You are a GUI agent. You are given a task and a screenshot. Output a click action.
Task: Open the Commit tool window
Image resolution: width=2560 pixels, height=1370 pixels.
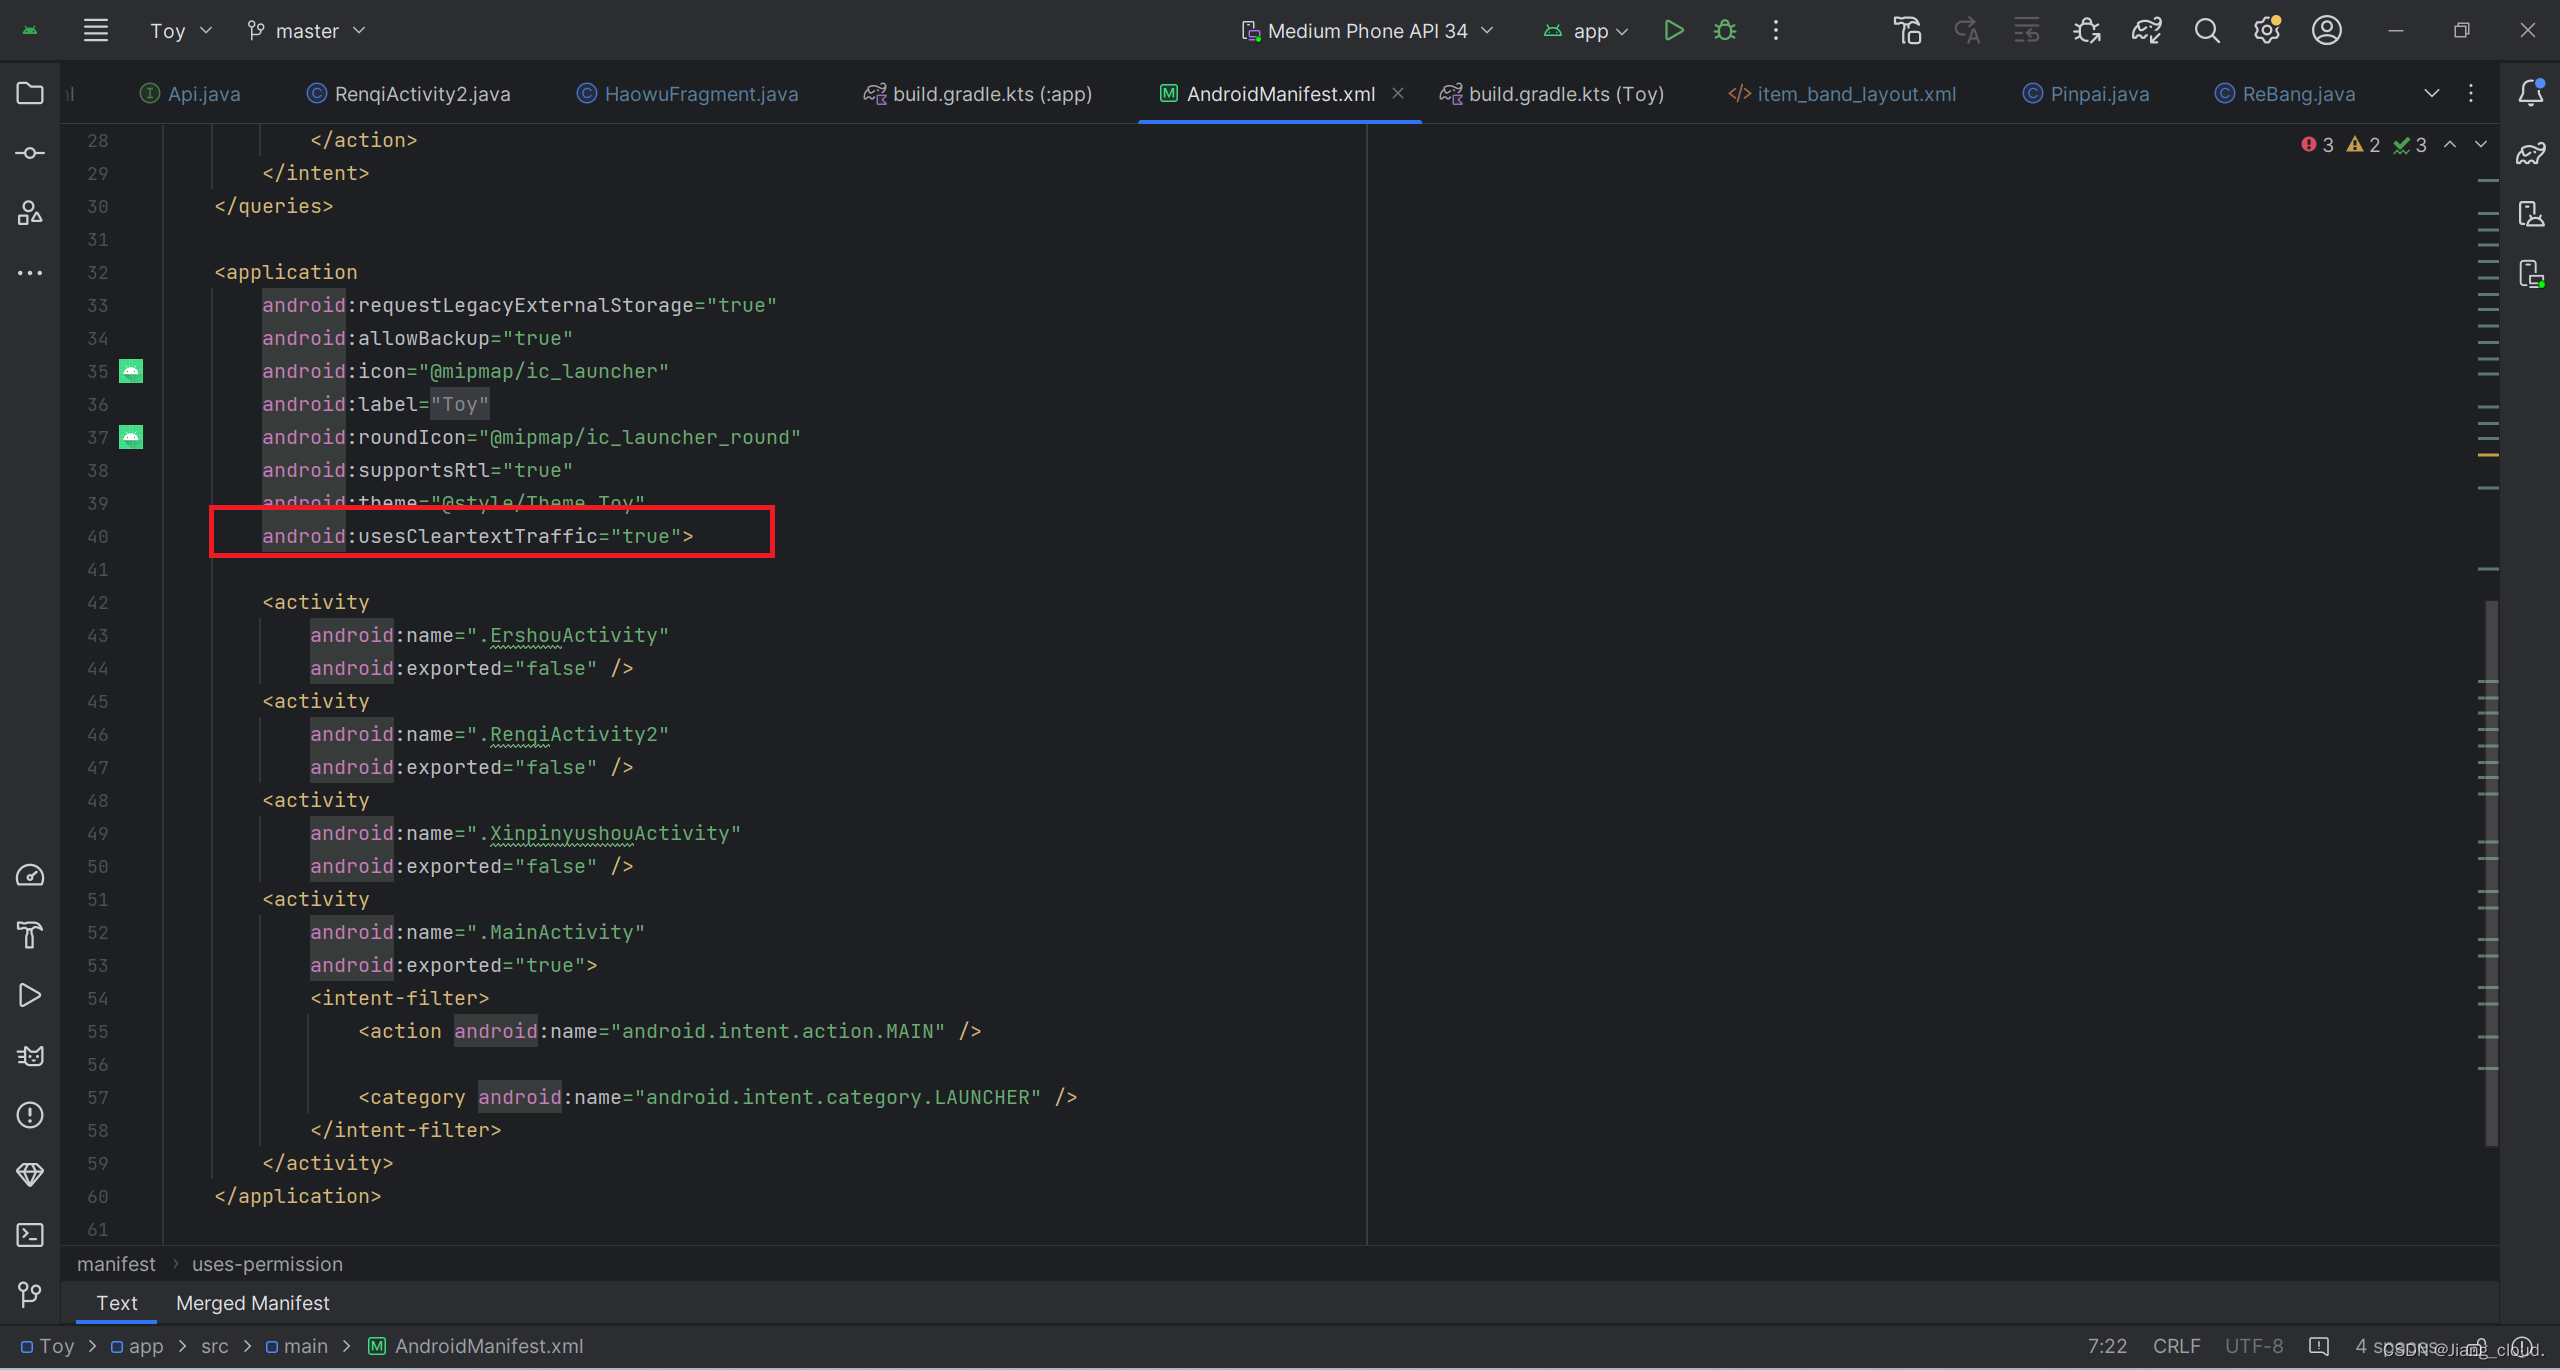coord(29,153)
